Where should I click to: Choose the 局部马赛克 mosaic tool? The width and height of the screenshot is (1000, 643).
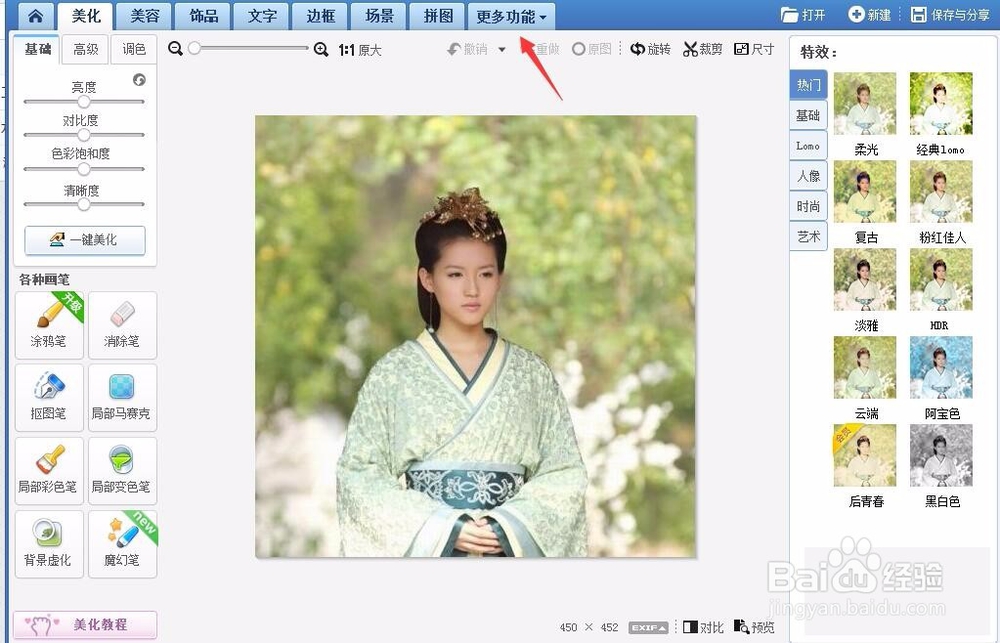(x=122, y=397)
